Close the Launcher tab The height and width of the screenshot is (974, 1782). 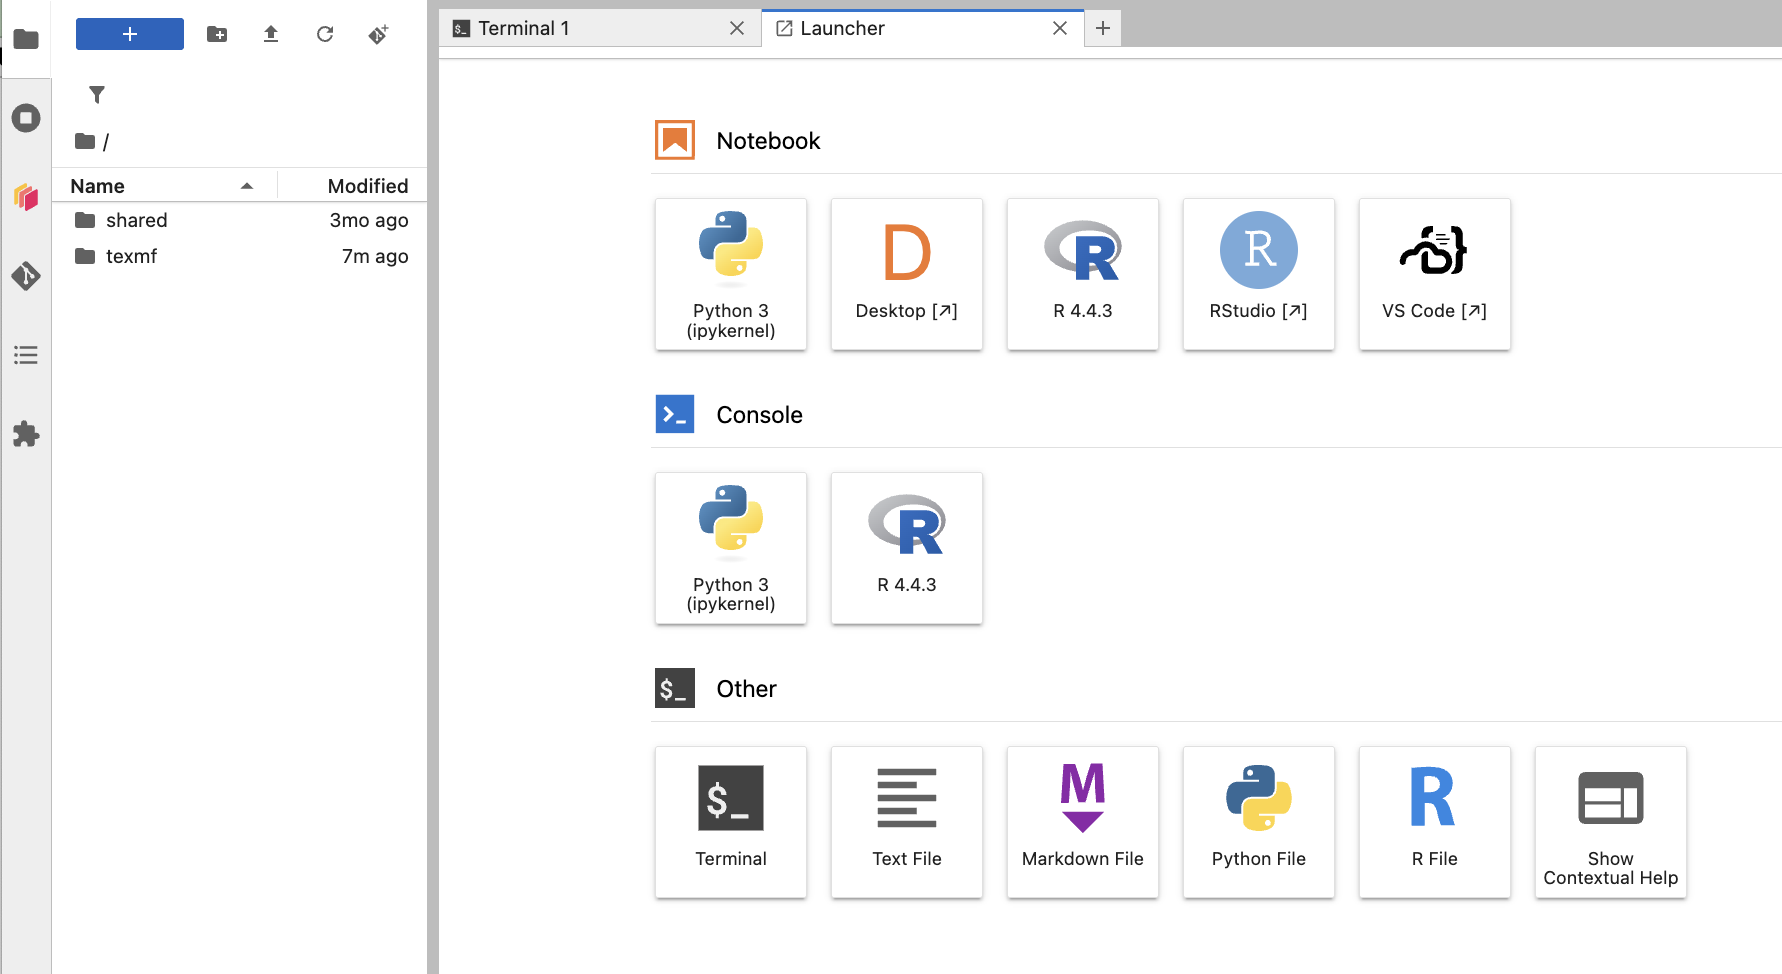tap(1060, 29)
